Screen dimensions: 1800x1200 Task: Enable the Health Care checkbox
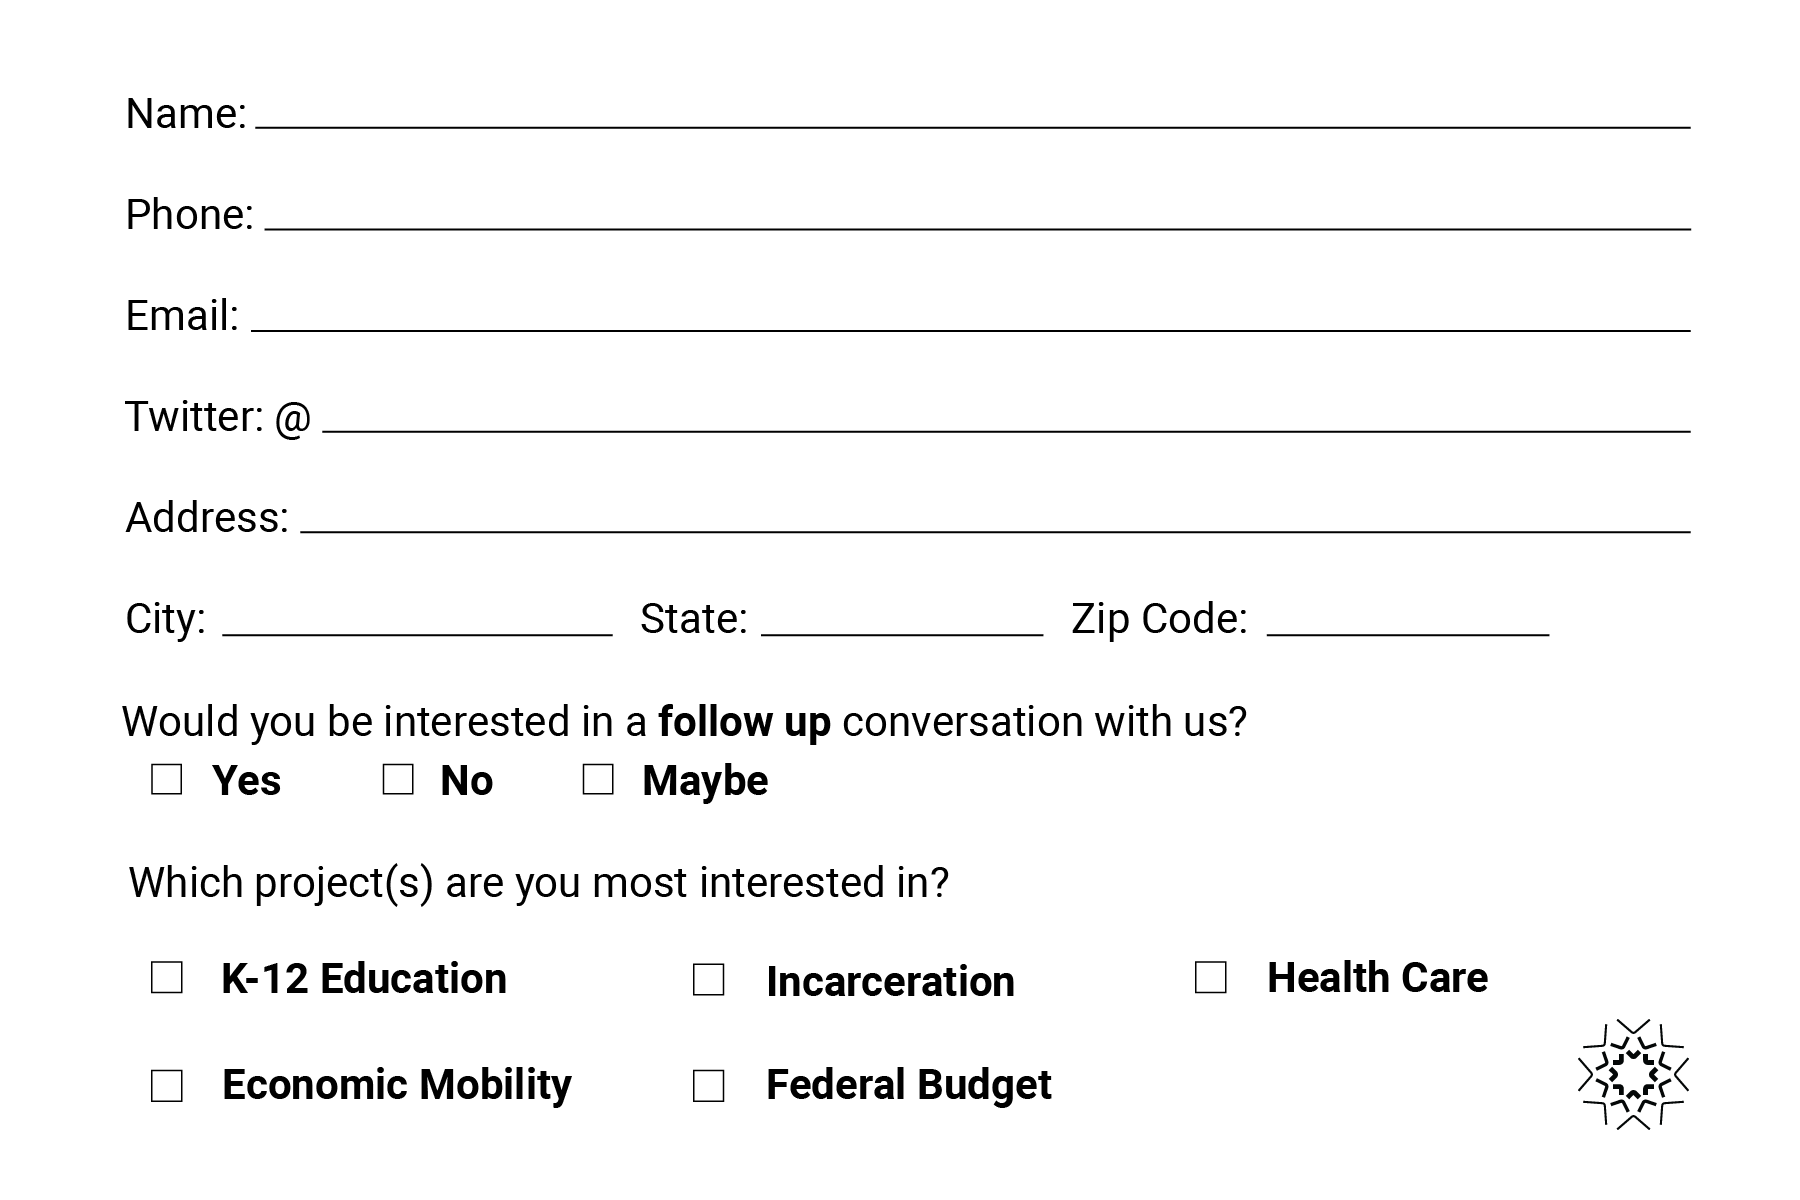[1211, 978]
